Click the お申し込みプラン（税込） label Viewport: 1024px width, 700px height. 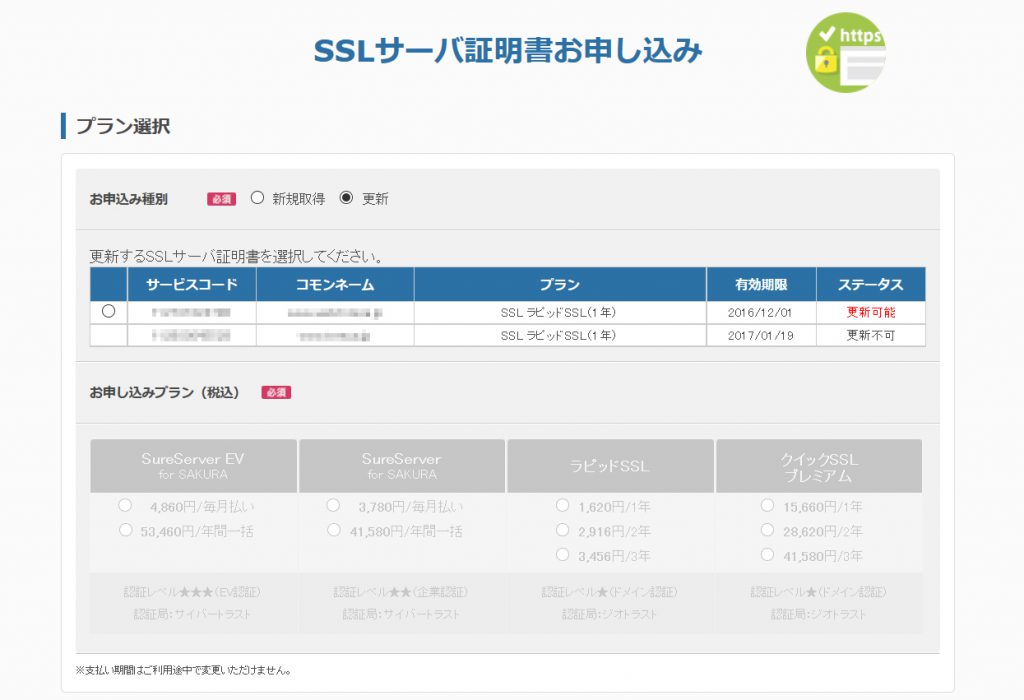[165, 392]
